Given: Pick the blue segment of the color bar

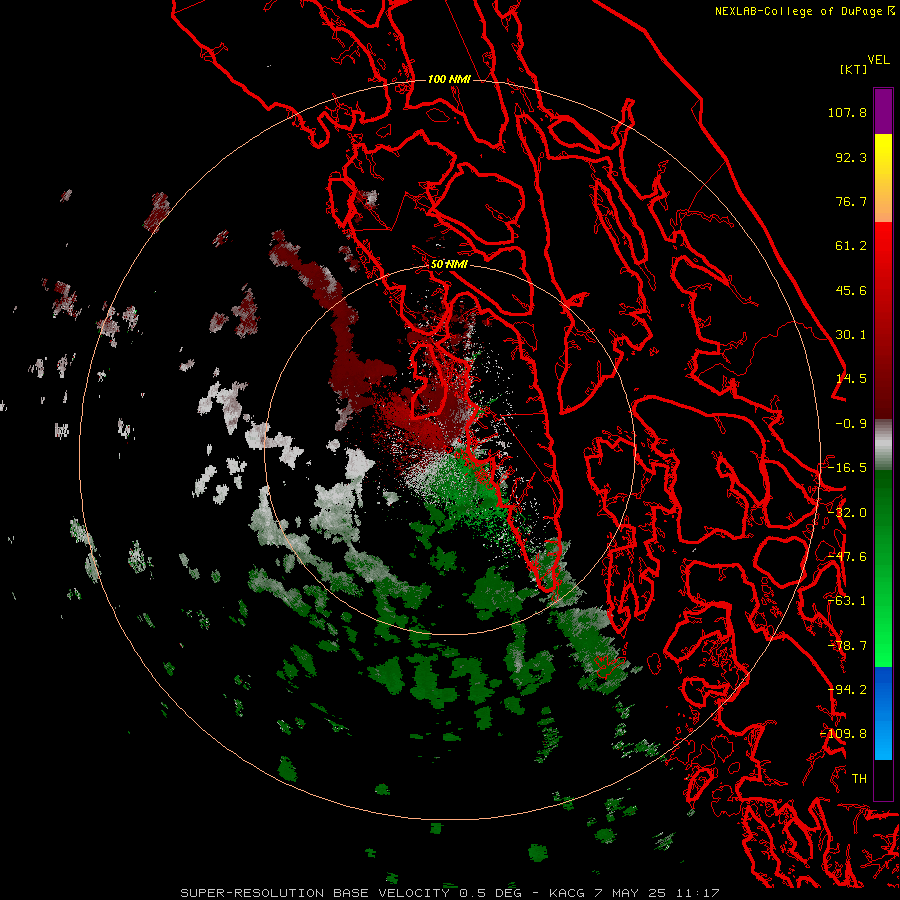Looking at the screenshot, I should (883, 713).
